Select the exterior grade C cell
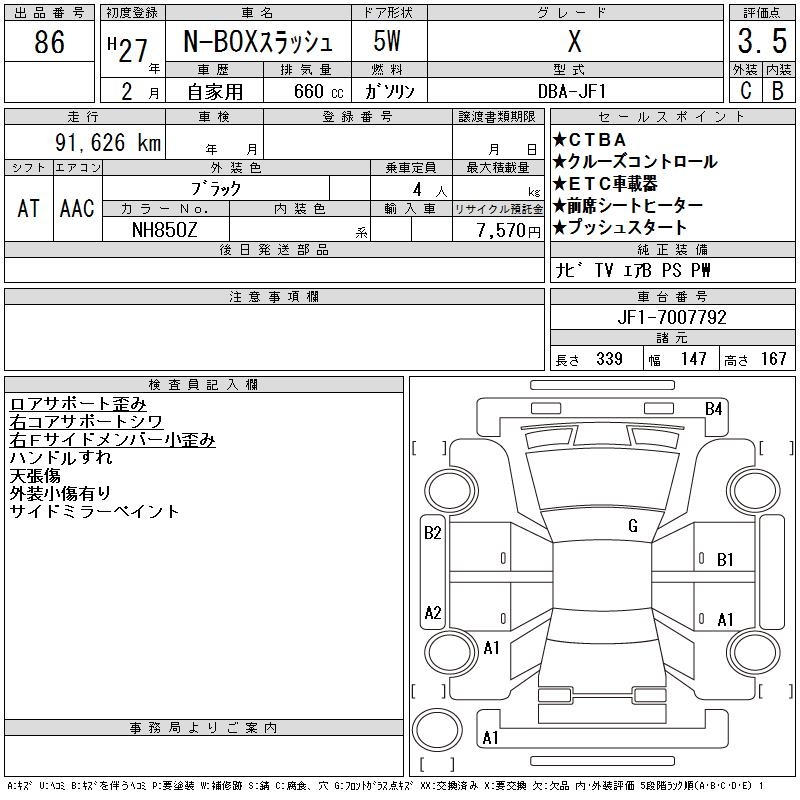The height and width of the screenshot is (800, 800). click(744, 90)
